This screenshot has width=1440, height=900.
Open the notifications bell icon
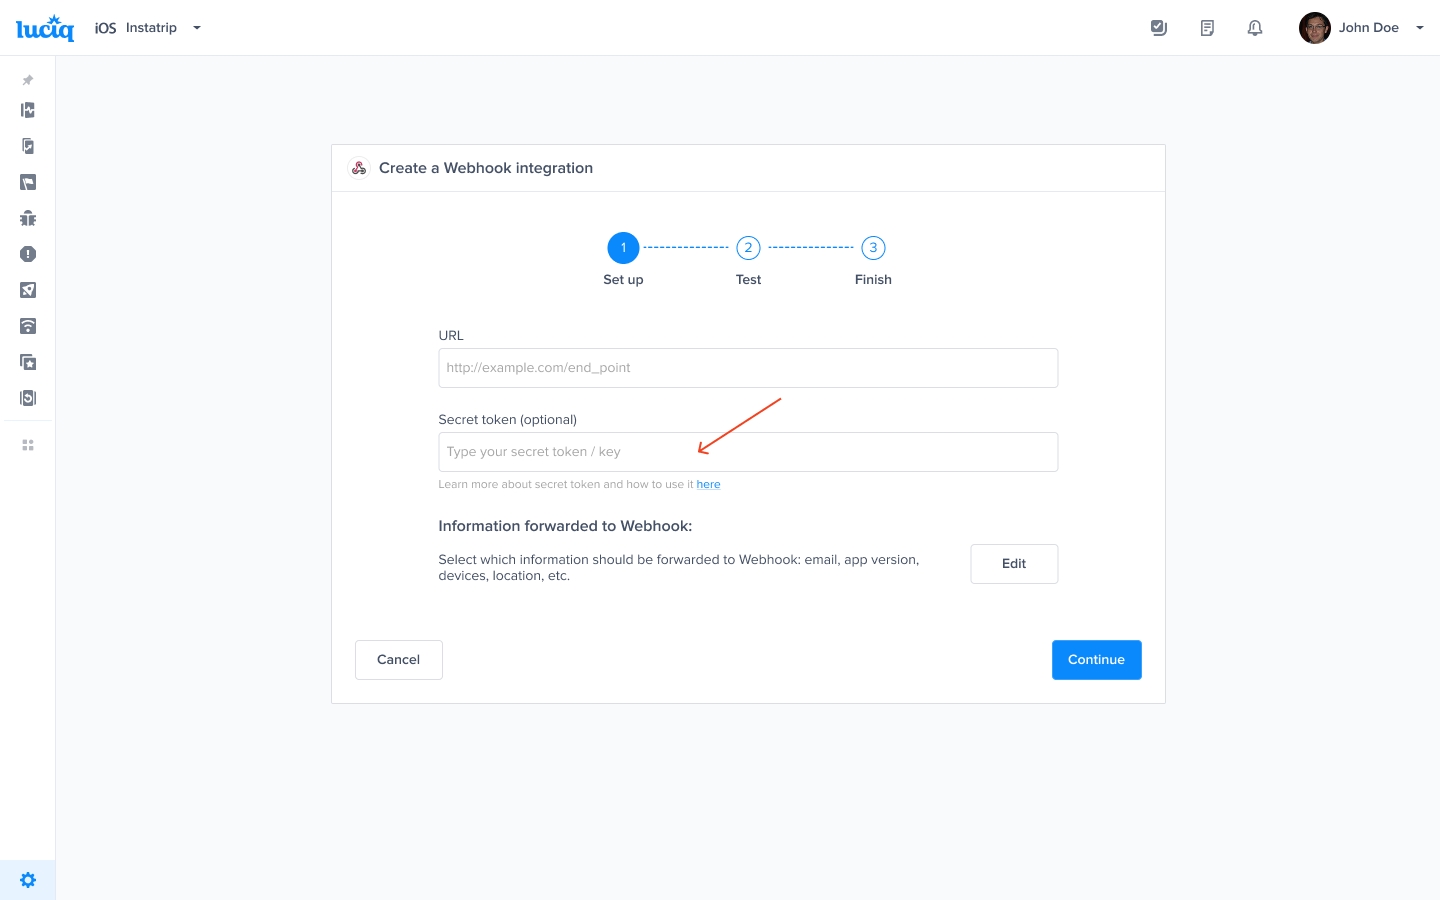(x=1255, y=28)
